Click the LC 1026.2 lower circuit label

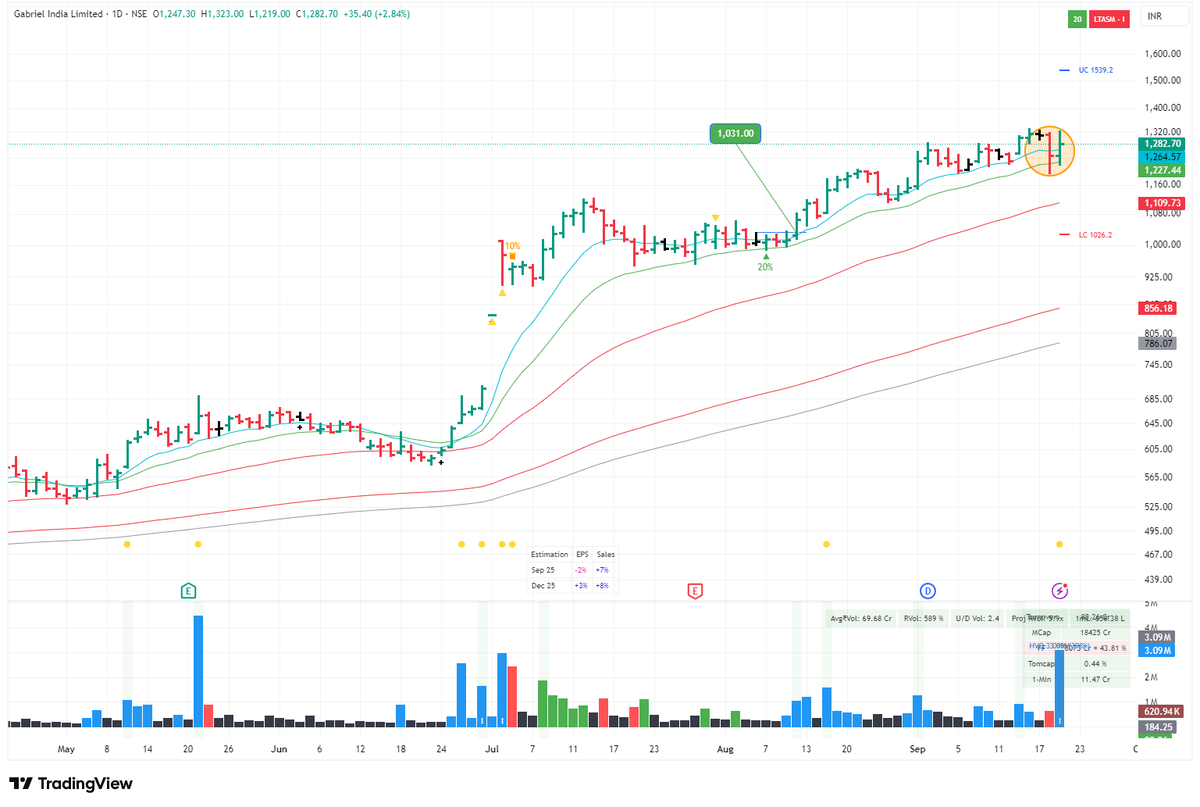pyautogui.click(x=1095, y=235)
